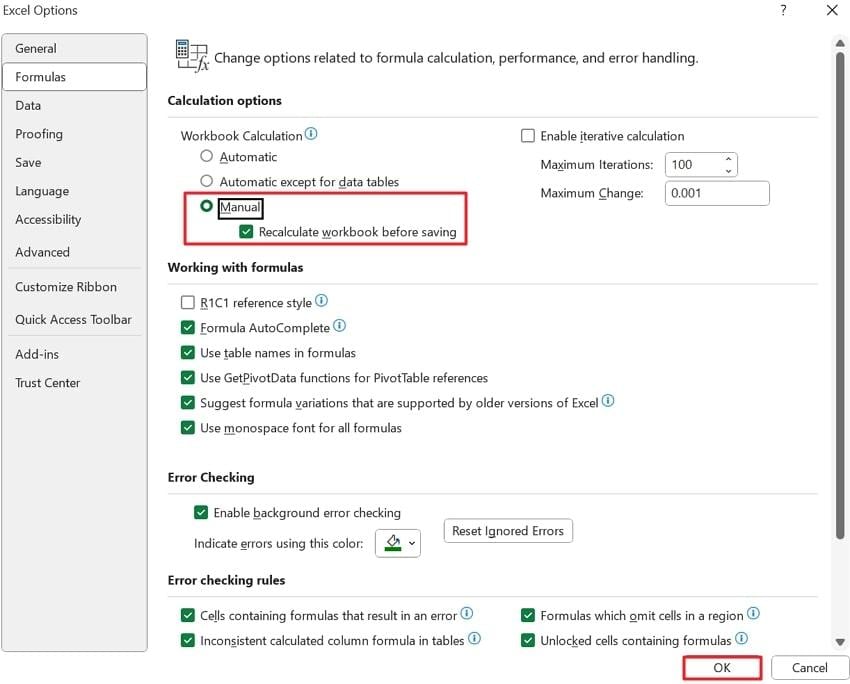This screenshot has height=684, width=850.
Task: Click the Reset Ignored Errors button
Action: click(508, 531)
